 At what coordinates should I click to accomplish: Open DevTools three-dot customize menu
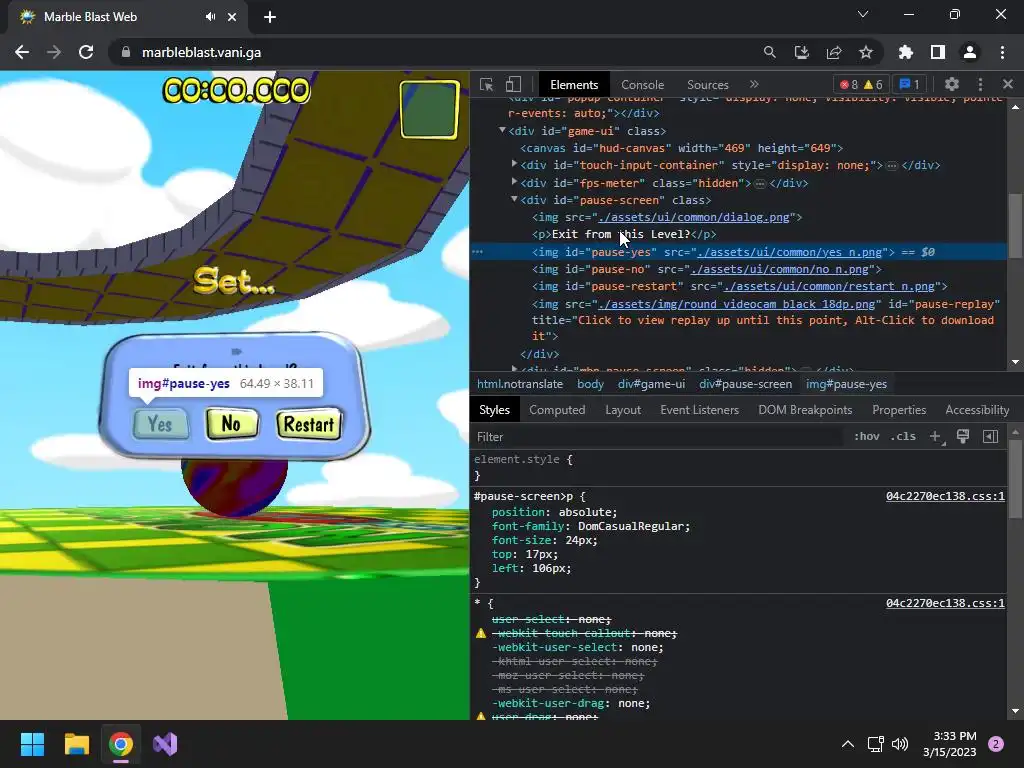tap(980, 84)
